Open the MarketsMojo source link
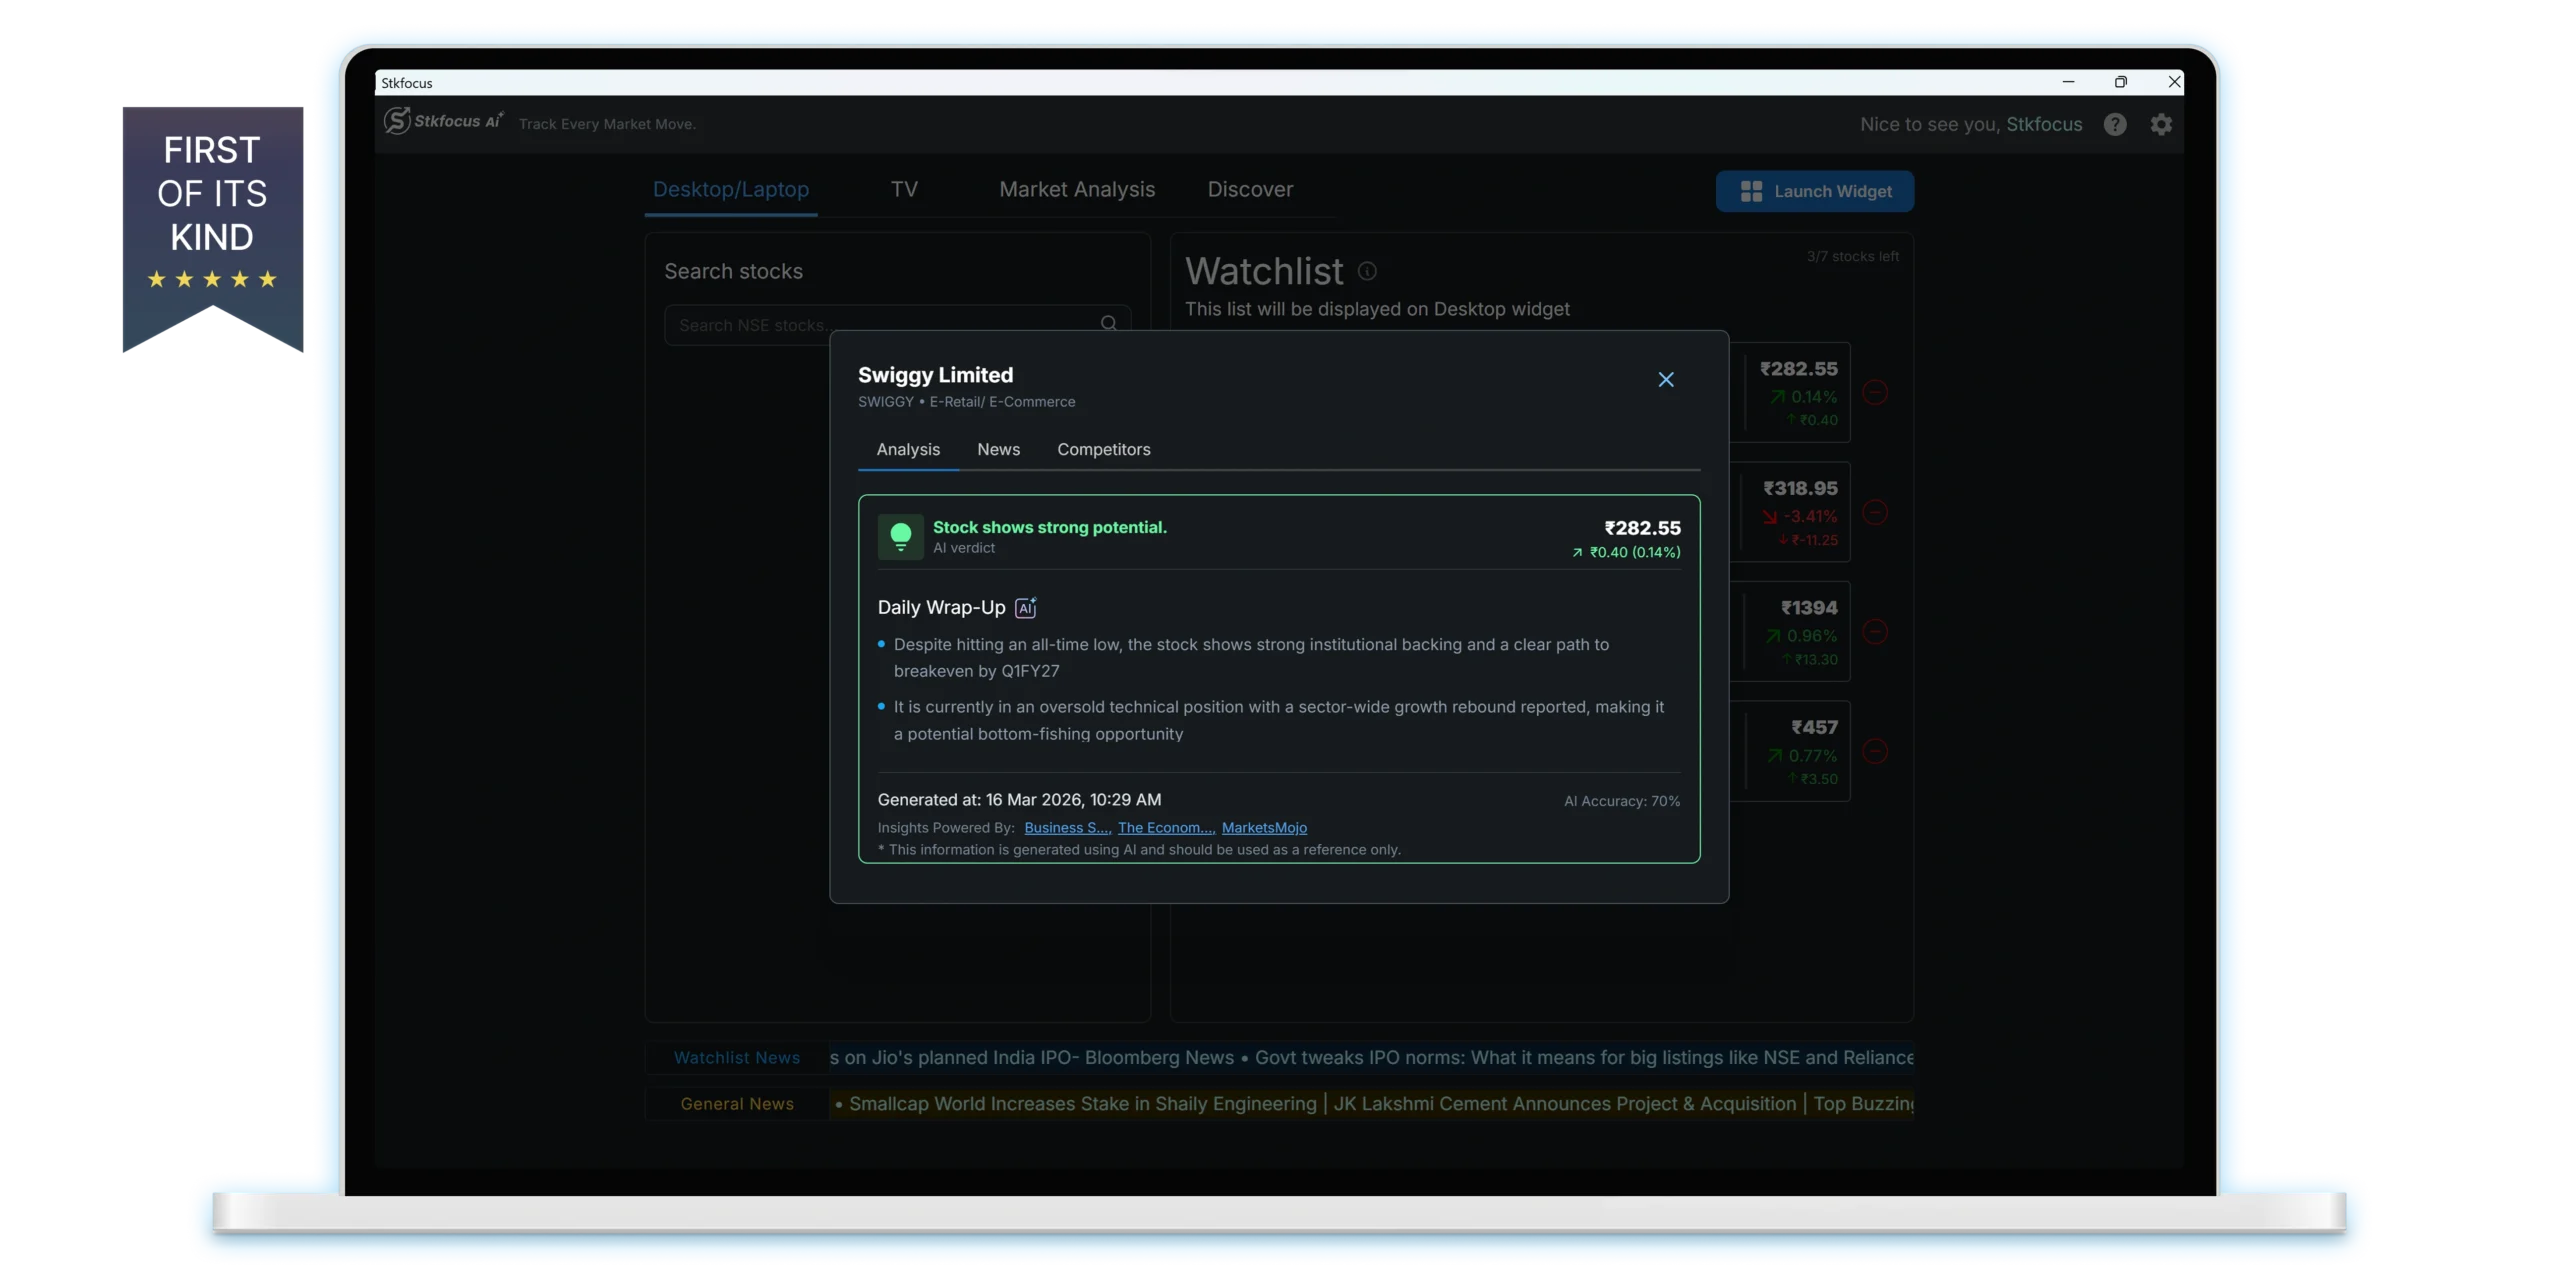Viewport: 2560px width, 1273px height. 1264,828
